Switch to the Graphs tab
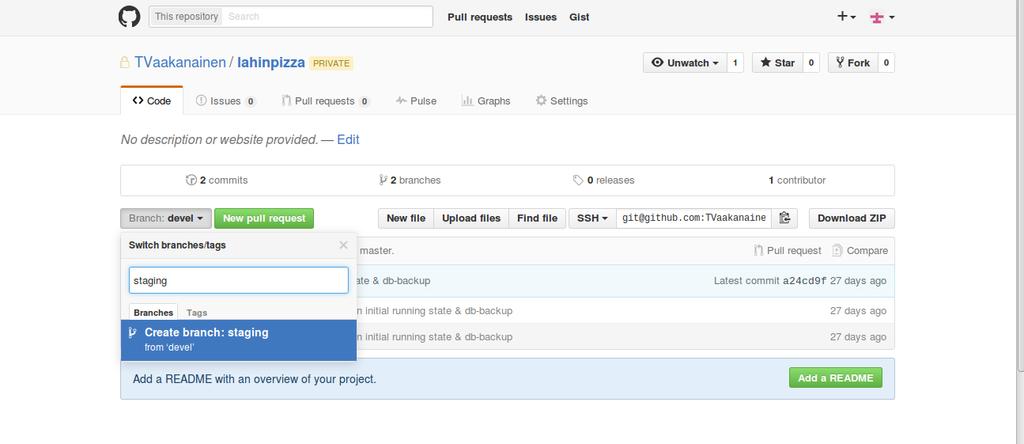This screenshot has height=444, width=1024. [x=486, y=101]
